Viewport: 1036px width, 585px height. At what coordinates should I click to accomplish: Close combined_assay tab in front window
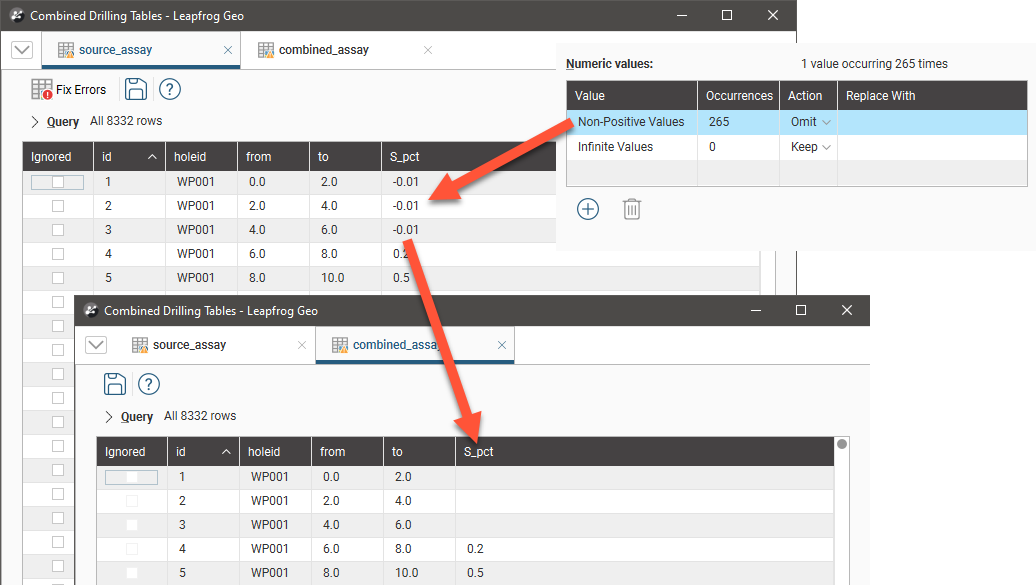[x=502, y=345]
